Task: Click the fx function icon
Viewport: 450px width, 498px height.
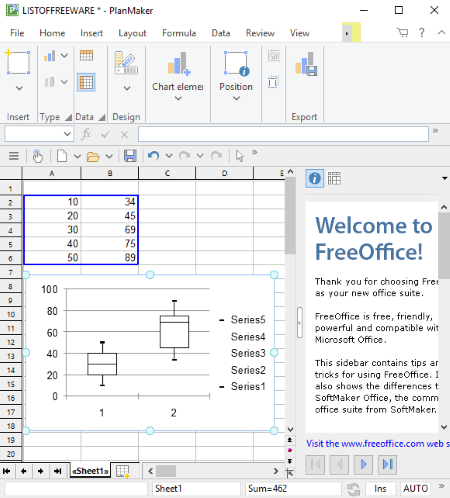Action: (86, 134)
